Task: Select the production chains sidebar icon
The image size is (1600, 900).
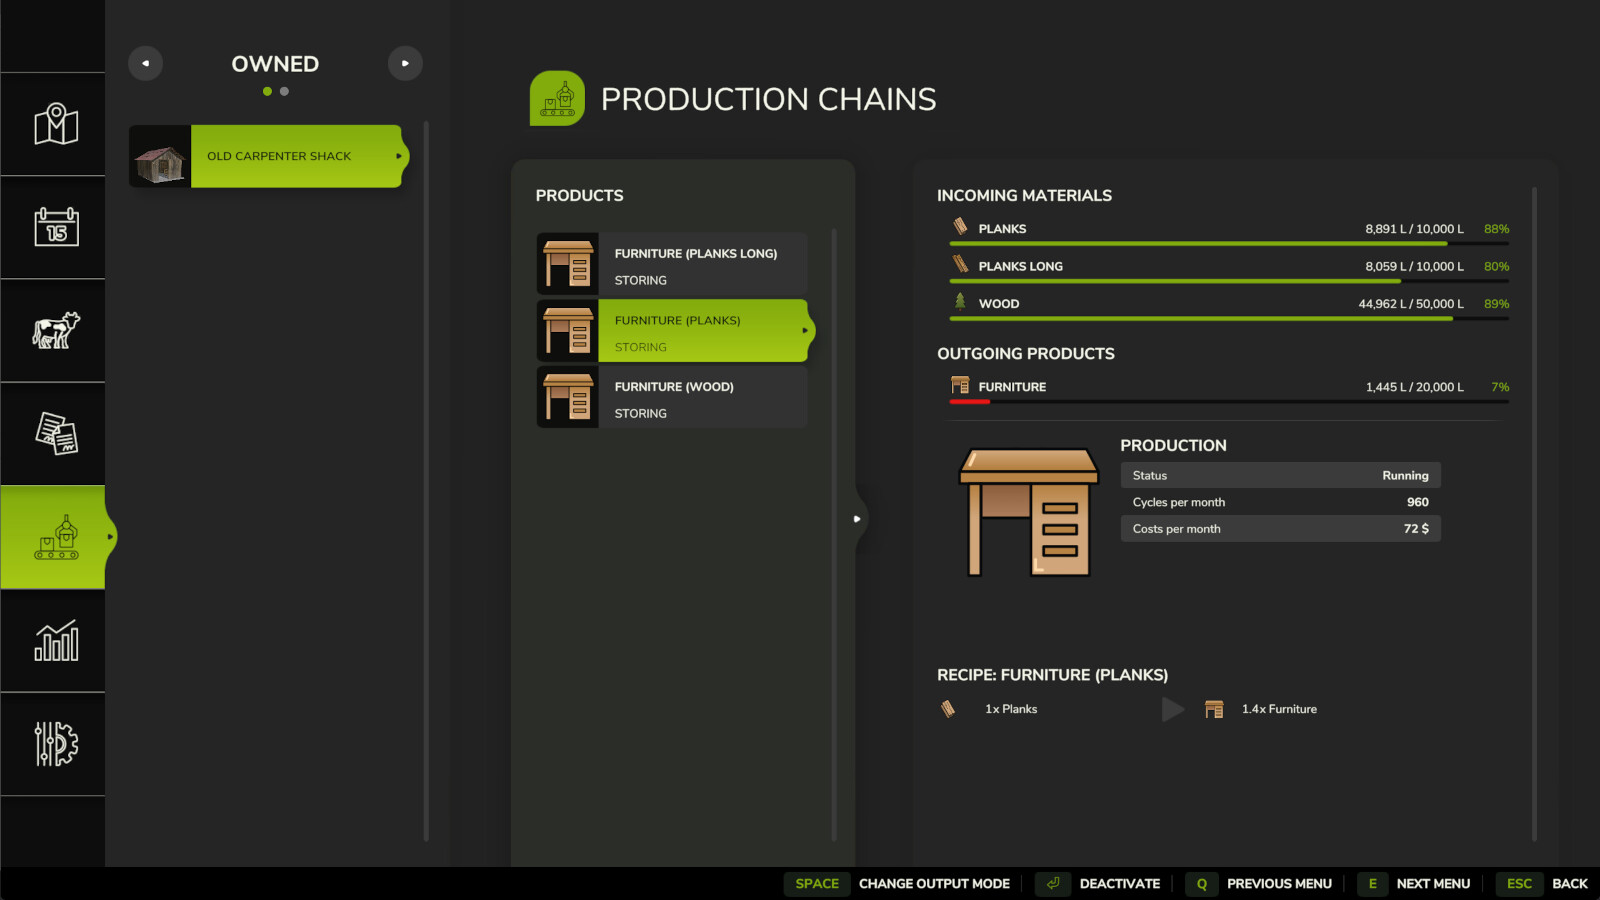Action: pyautogui.click(x=56, y=538)
